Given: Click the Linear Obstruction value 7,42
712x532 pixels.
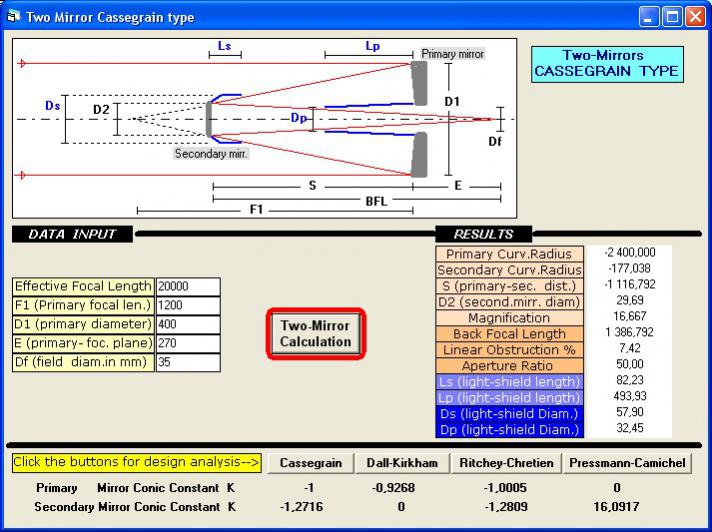Looking at the screenshot, I should (x=630, y=348).
